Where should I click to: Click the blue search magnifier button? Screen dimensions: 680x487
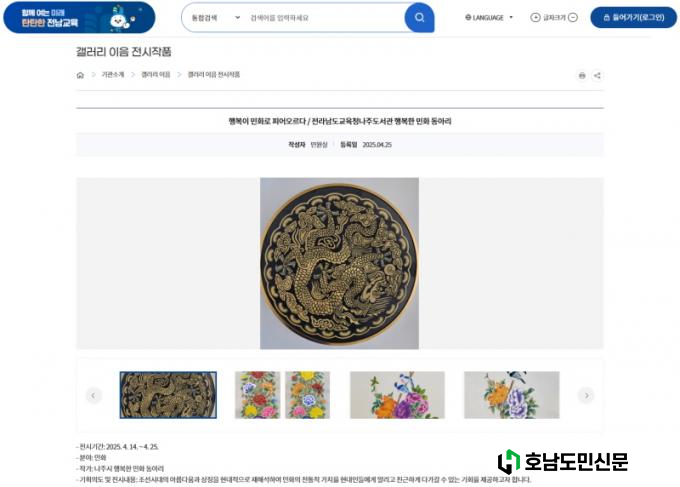[419, 17]
